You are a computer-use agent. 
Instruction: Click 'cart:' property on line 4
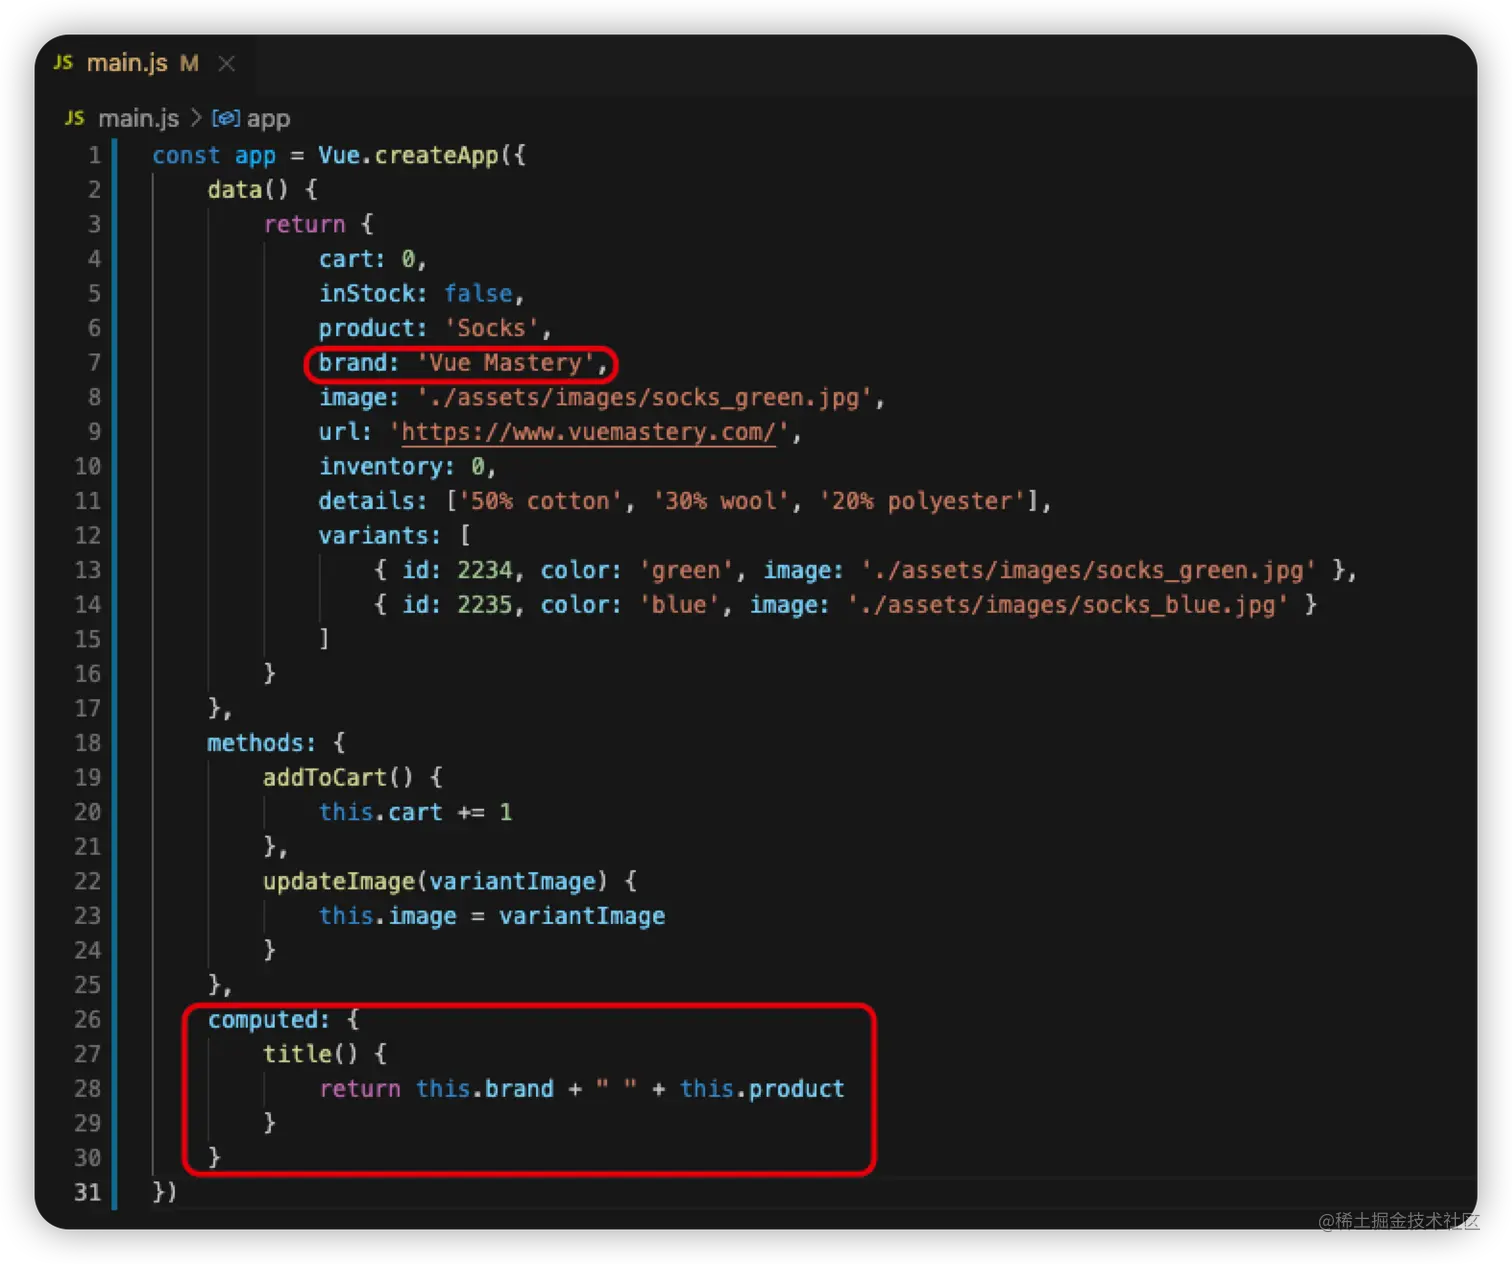(x=352, y=259)
